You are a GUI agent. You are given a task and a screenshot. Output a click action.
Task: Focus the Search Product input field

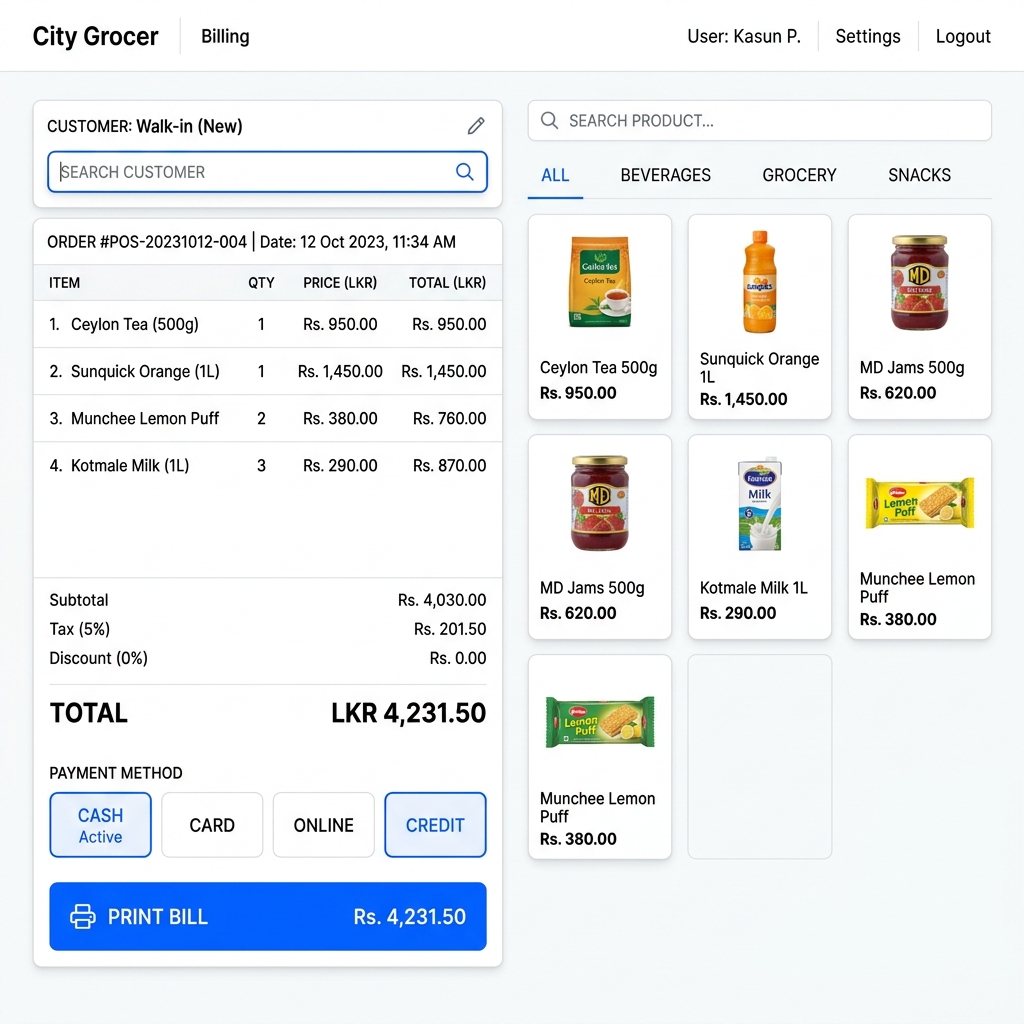tap(760, 120)
